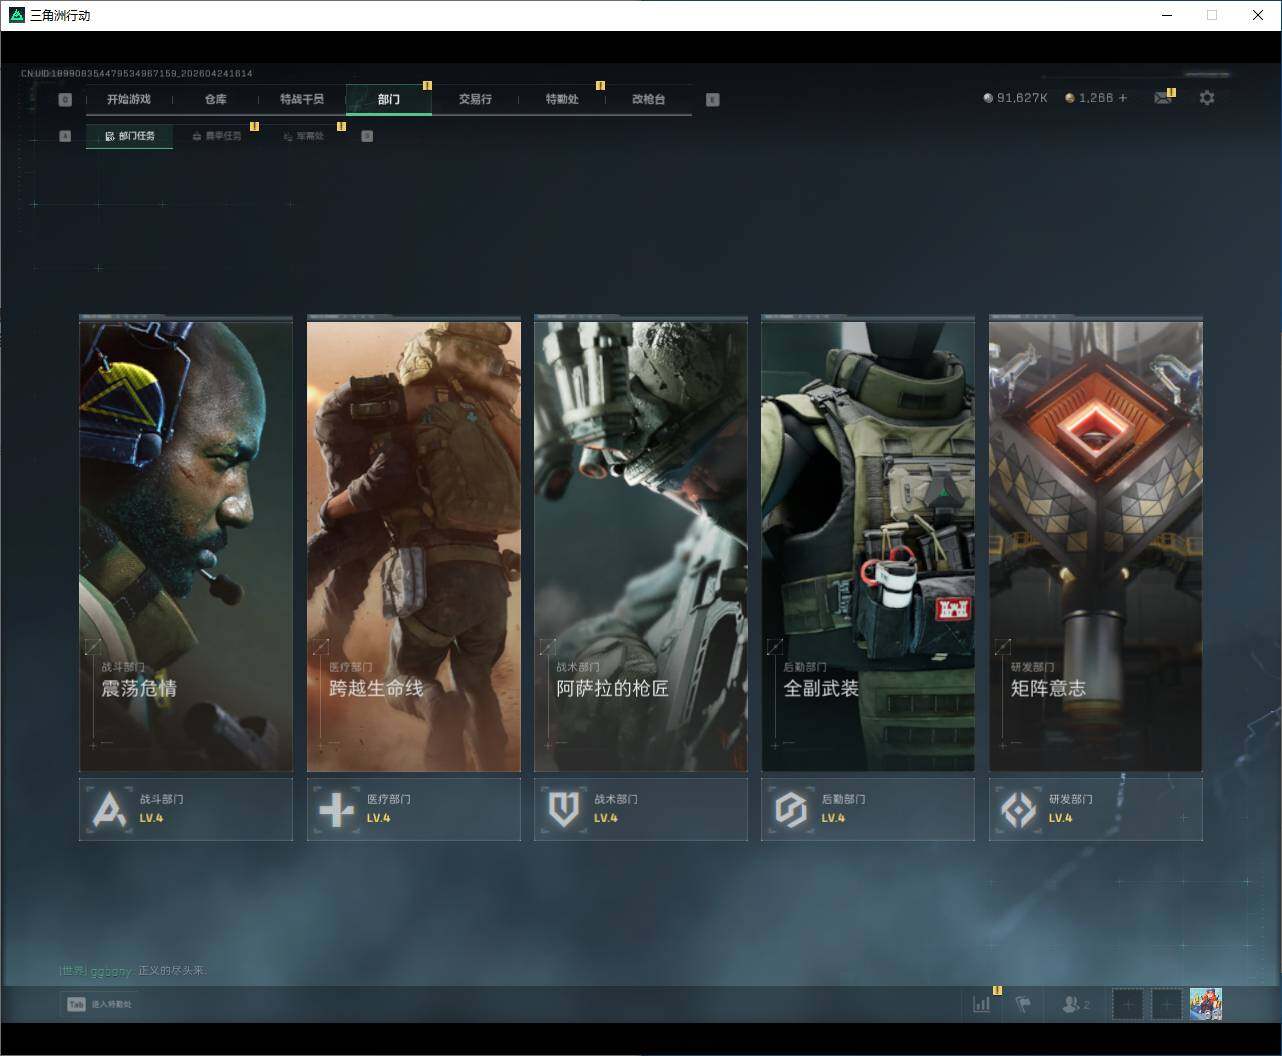Go to the 交易行 tab
The height and width of the screenshot is (1056, 1282).
pyautogui.click(x=475, y=99)
